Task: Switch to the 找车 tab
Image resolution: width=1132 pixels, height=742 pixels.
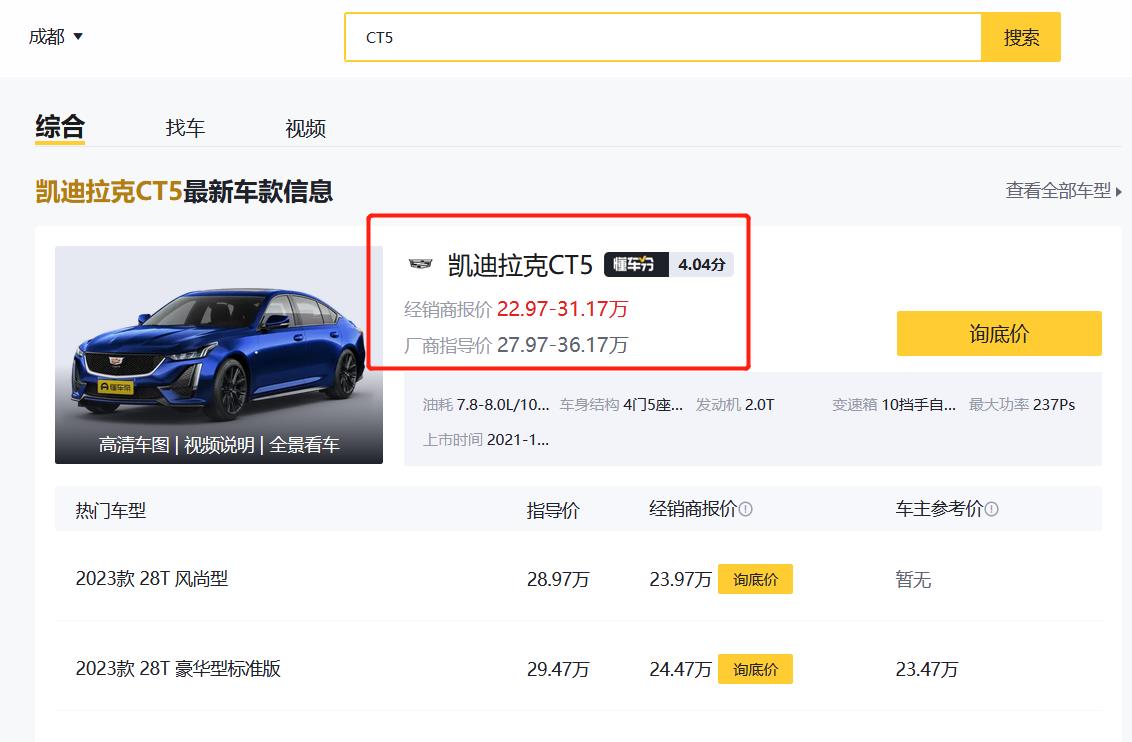Action: coord(185,127)
